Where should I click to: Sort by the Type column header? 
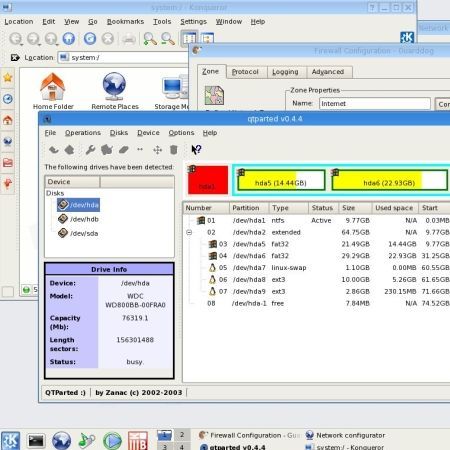click(288, 208)
